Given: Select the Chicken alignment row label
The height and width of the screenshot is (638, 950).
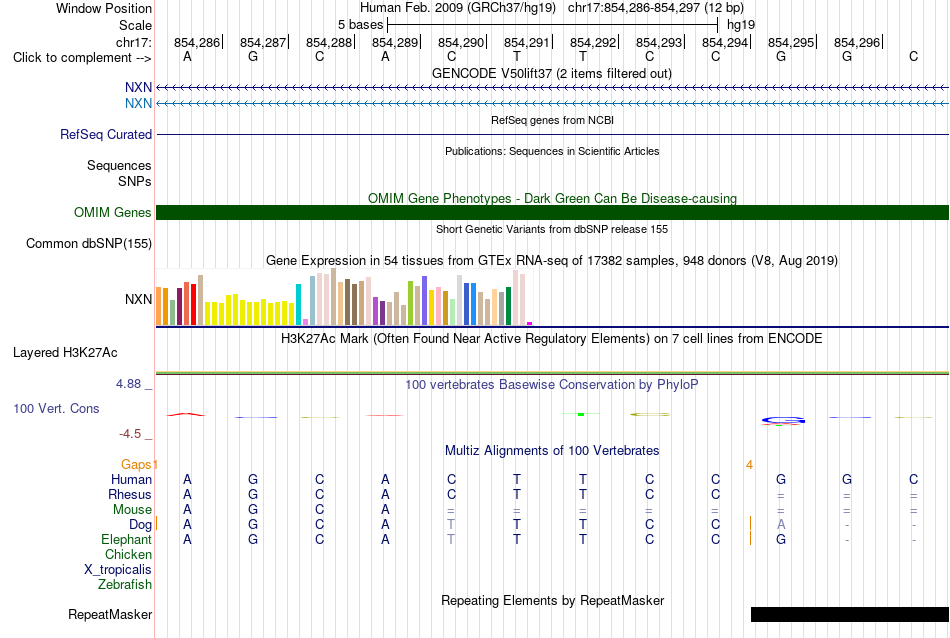Looking at the screenshot, I should point(128,554).
